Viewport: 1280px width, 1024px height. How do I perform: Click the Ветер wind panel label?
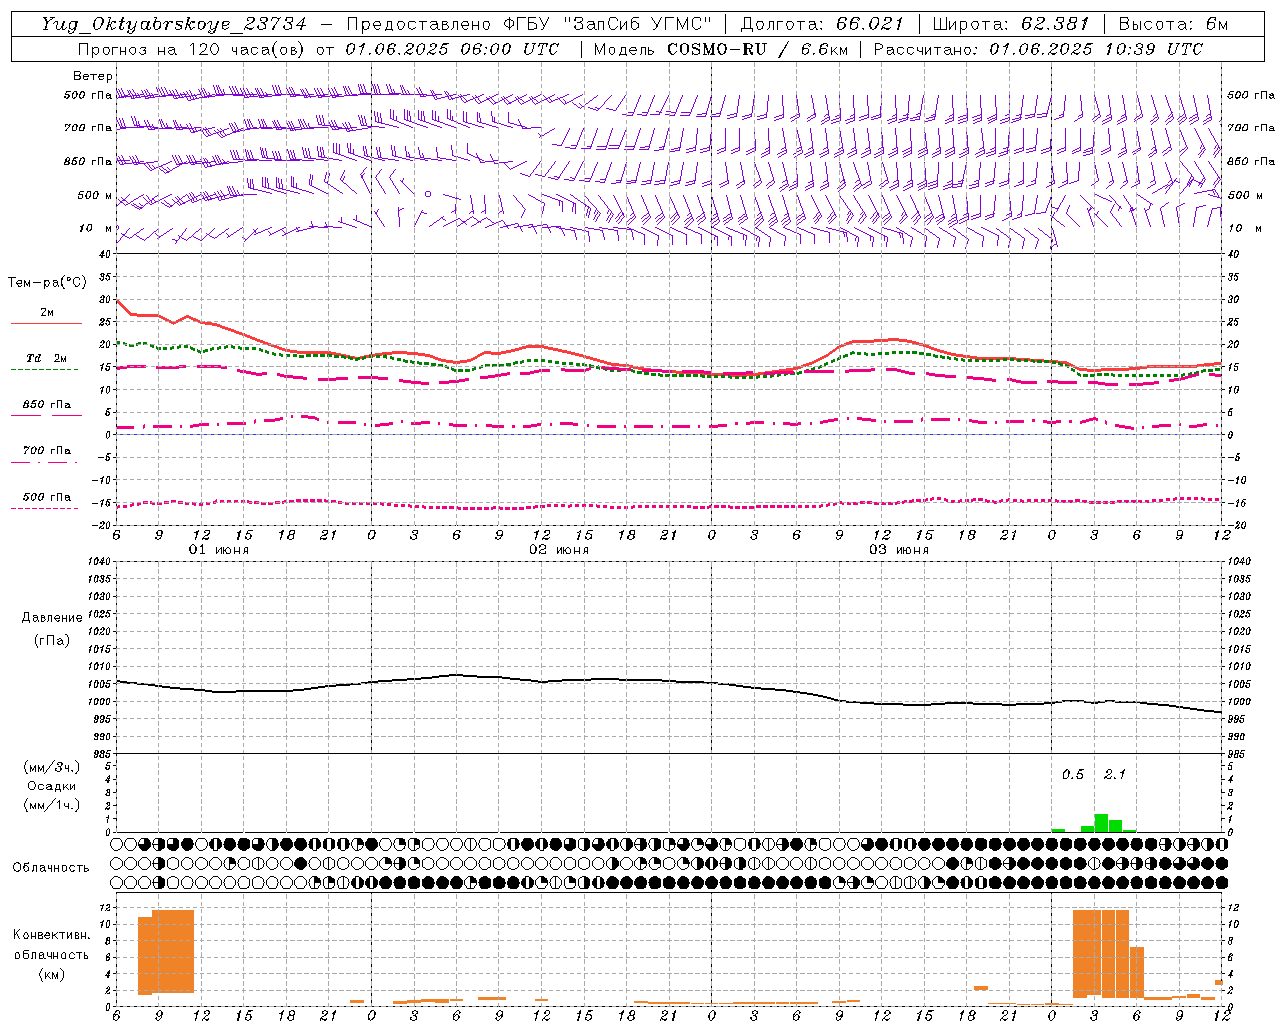click(93, 76)
